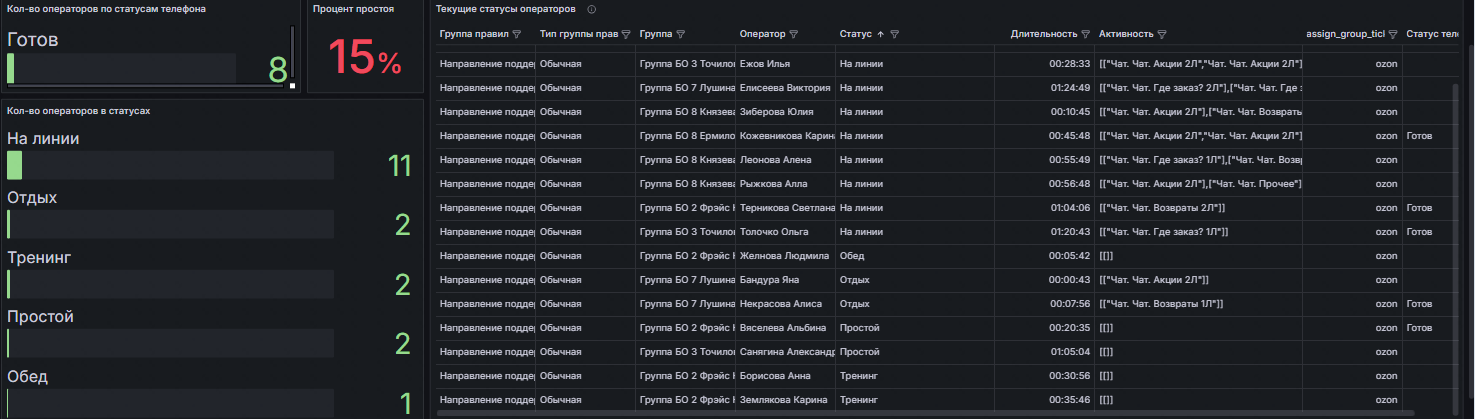This screenshot has width=1475, height=419.
Task: Open the Процент простоя panel title
Action: (353, 9)
